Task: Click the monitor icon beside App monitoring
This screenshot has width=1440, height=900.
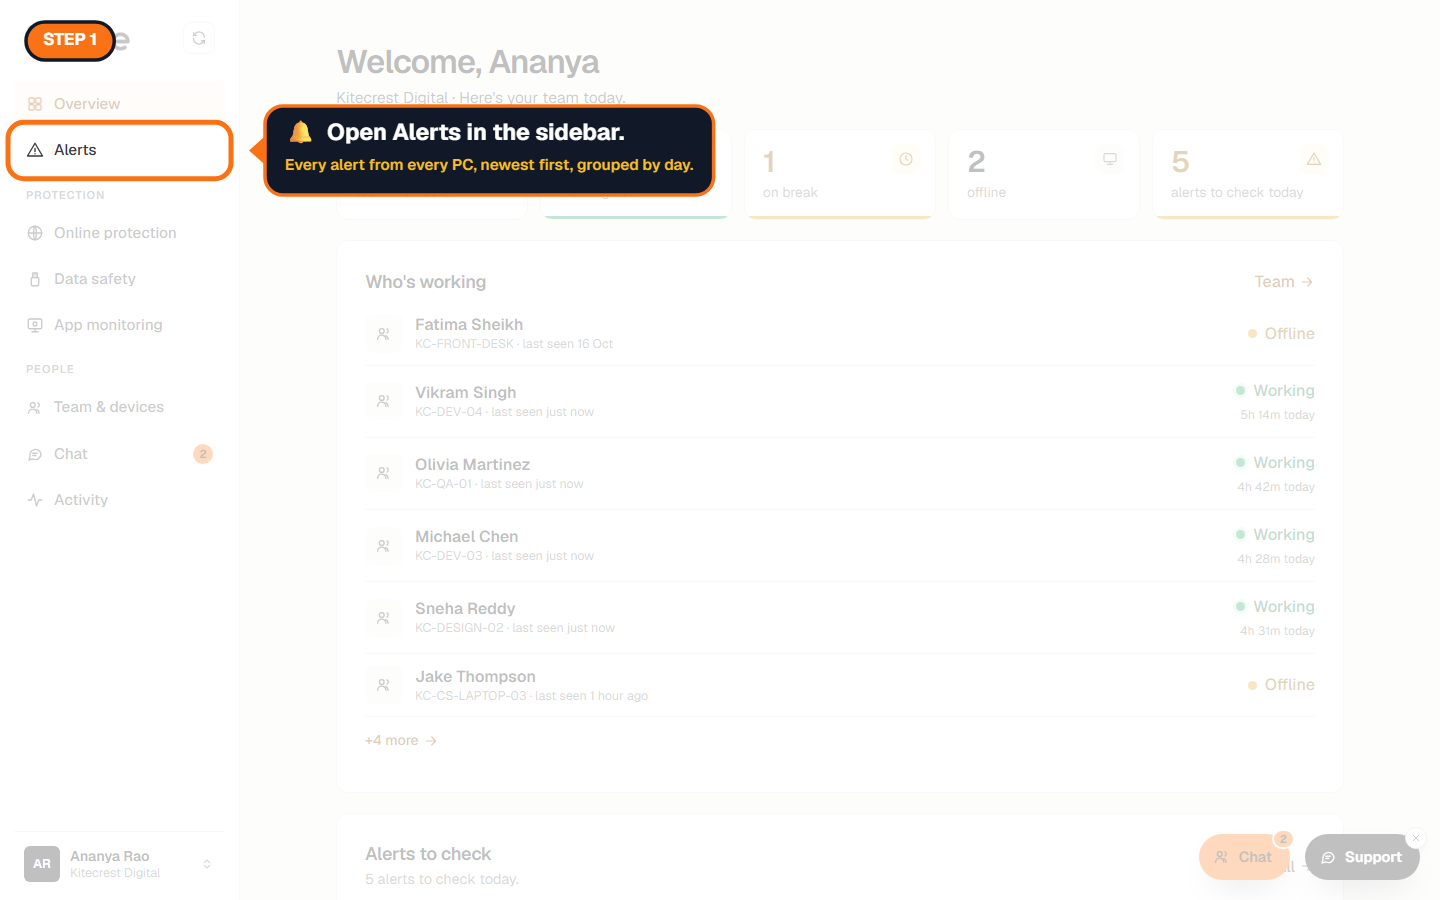Action: (35, 325)
